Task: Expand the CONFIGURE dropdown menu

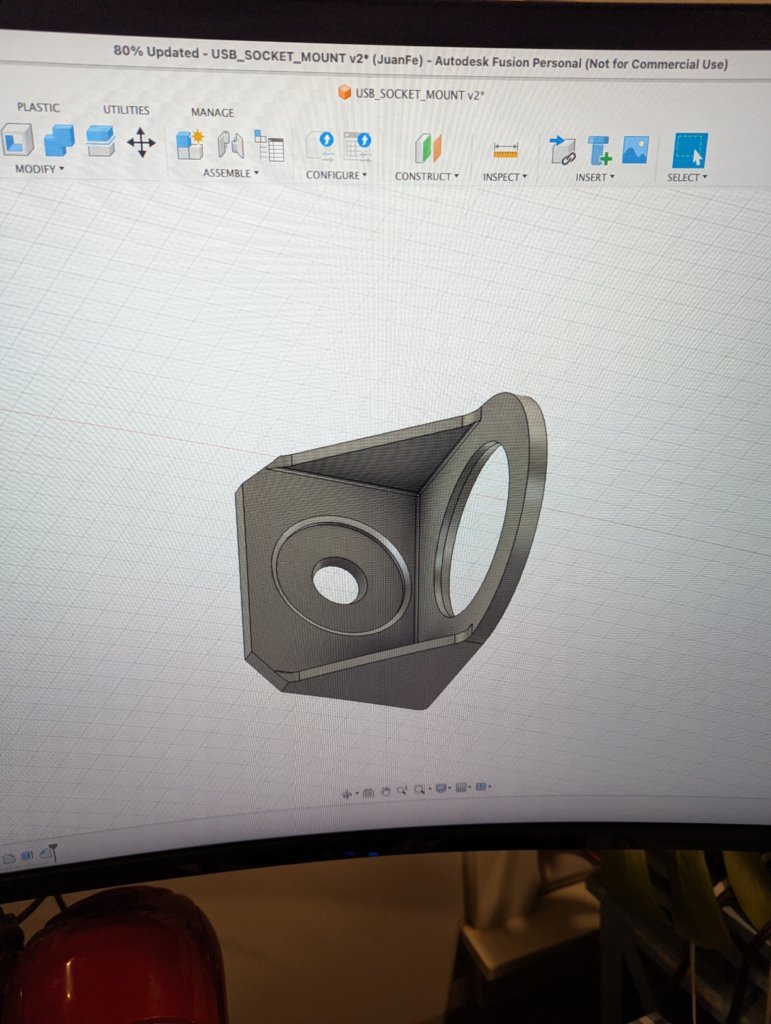Action: coord(336,175)
